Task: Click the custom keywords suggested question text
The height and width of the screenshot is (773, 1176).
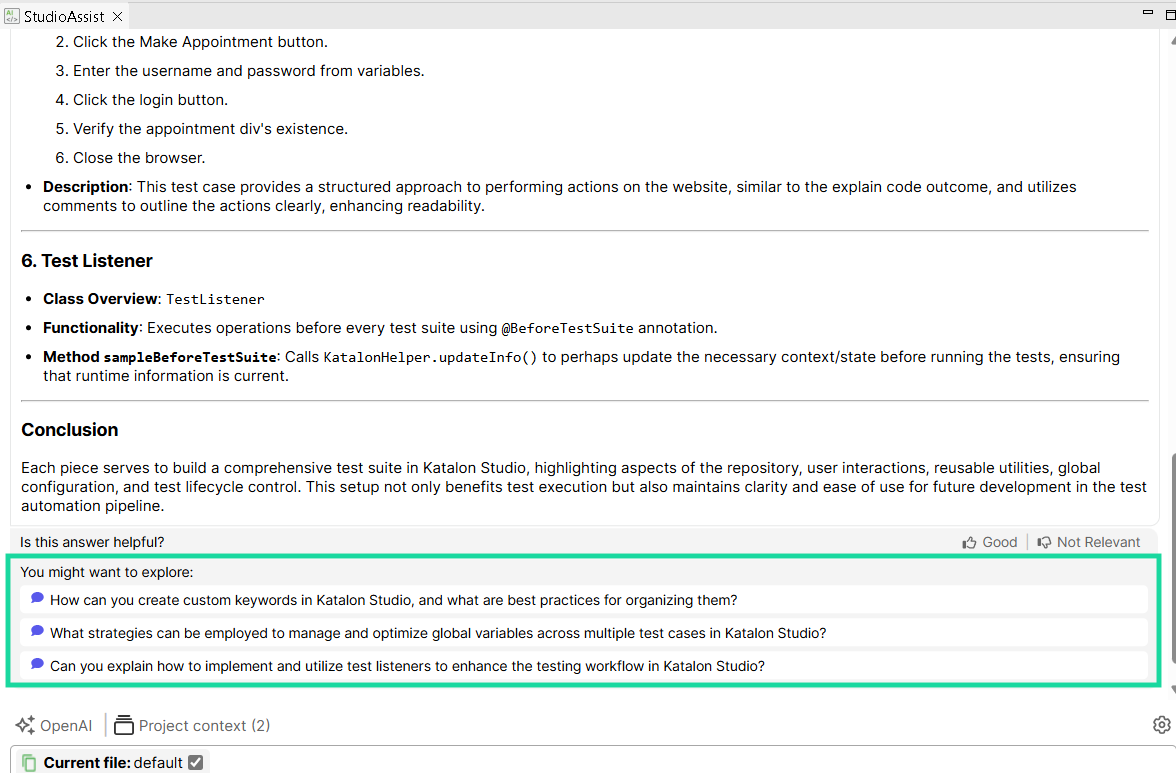Action: tap(393, 600)
